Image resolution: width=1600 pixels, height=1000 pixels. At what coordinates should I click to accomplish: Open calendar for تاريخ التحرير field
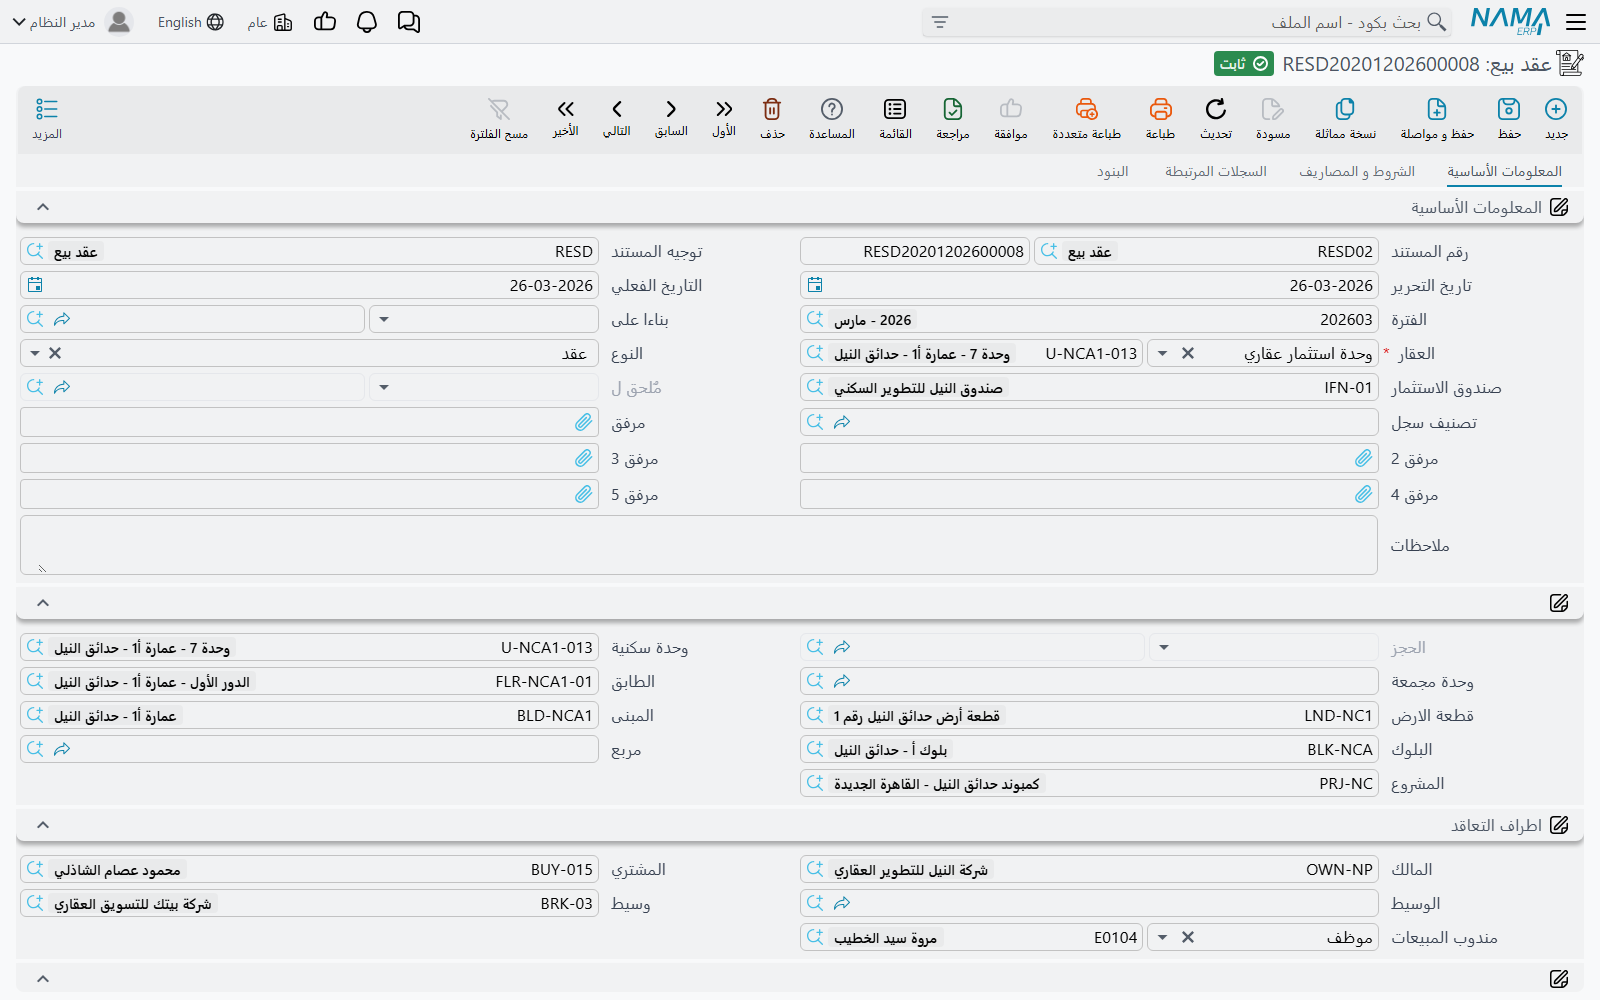[x=815, y=285]
